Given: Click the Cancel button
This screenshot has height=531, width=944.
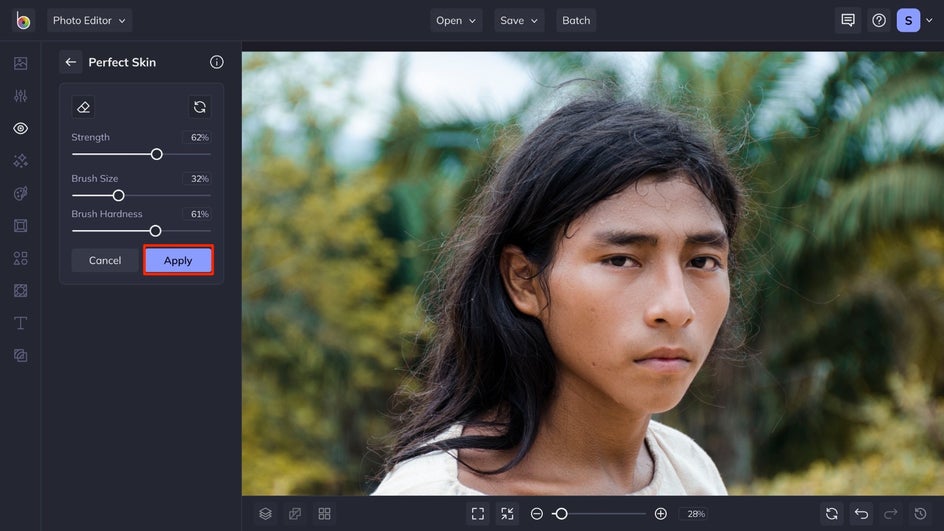Looking at the screenshot, I should (x=105, y=260).
